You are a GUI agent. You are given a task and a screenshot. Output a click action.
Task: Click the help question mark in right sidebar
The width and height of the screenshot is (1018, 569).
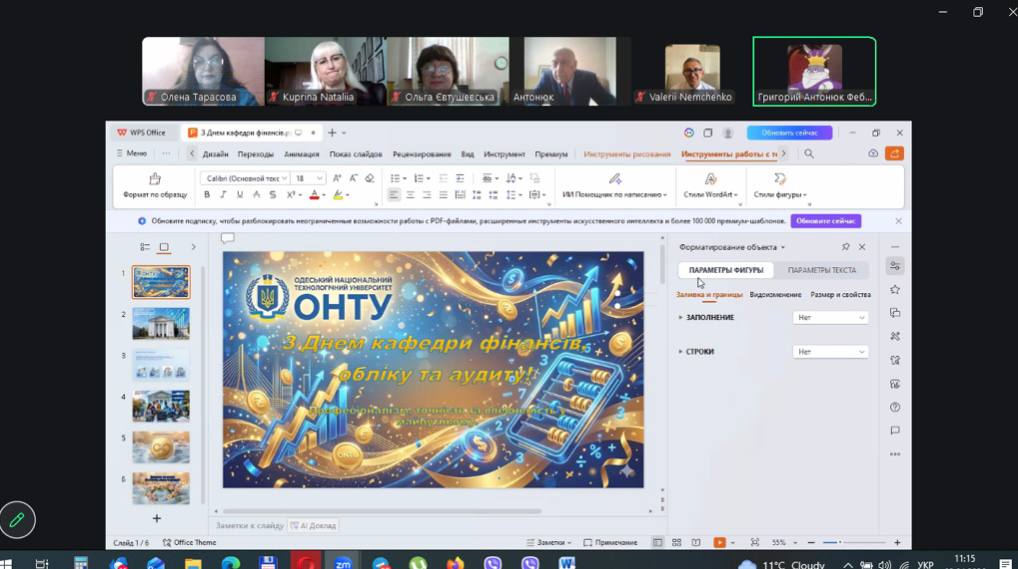(x=895, y=407)
